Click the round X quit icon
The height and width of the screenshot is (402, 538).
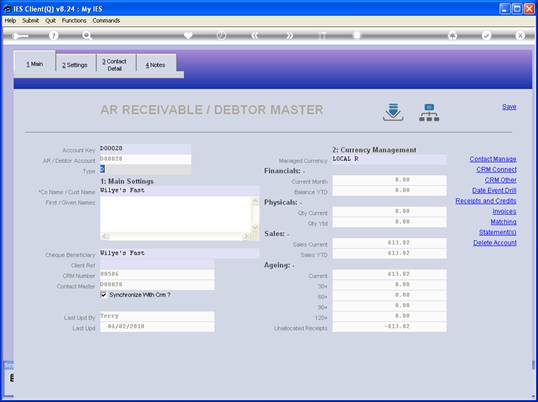pos(520,35)
